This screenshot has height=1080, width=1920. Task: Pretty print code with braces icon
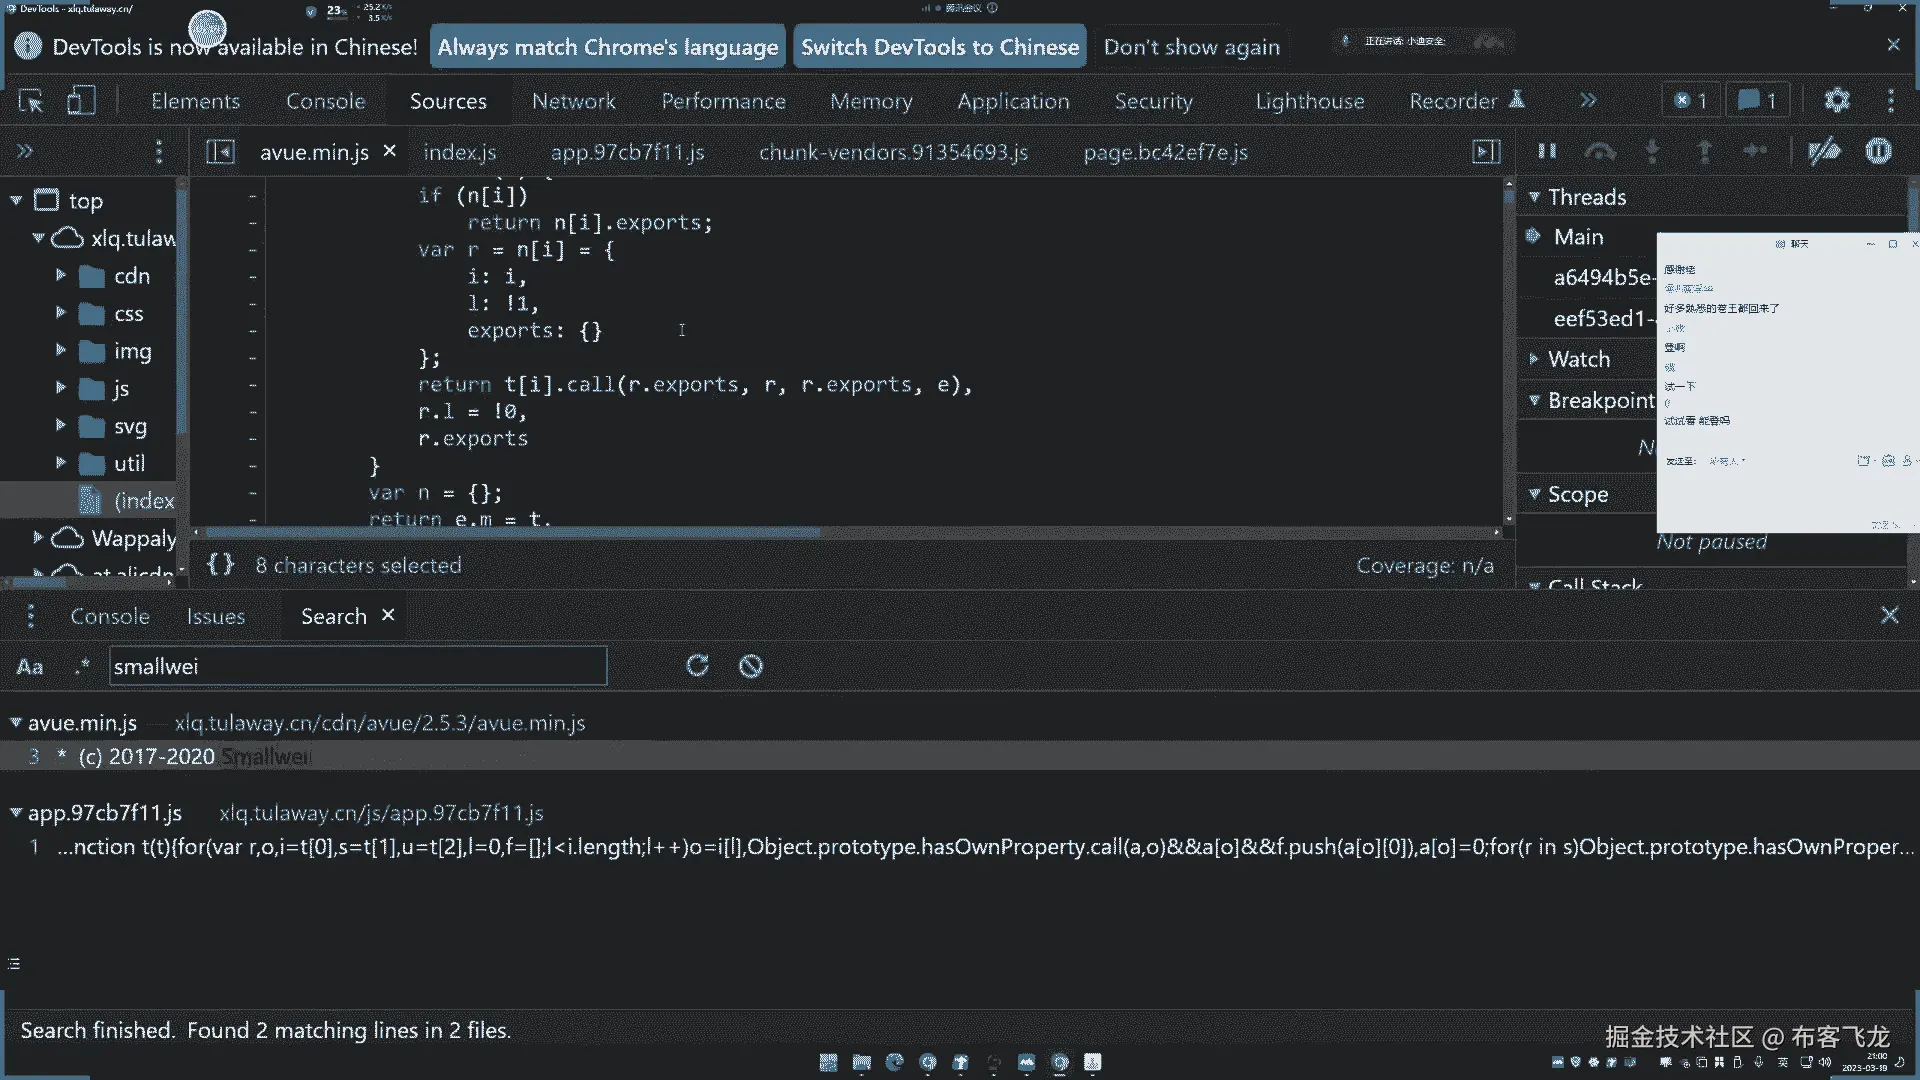[x=220, y=565]
